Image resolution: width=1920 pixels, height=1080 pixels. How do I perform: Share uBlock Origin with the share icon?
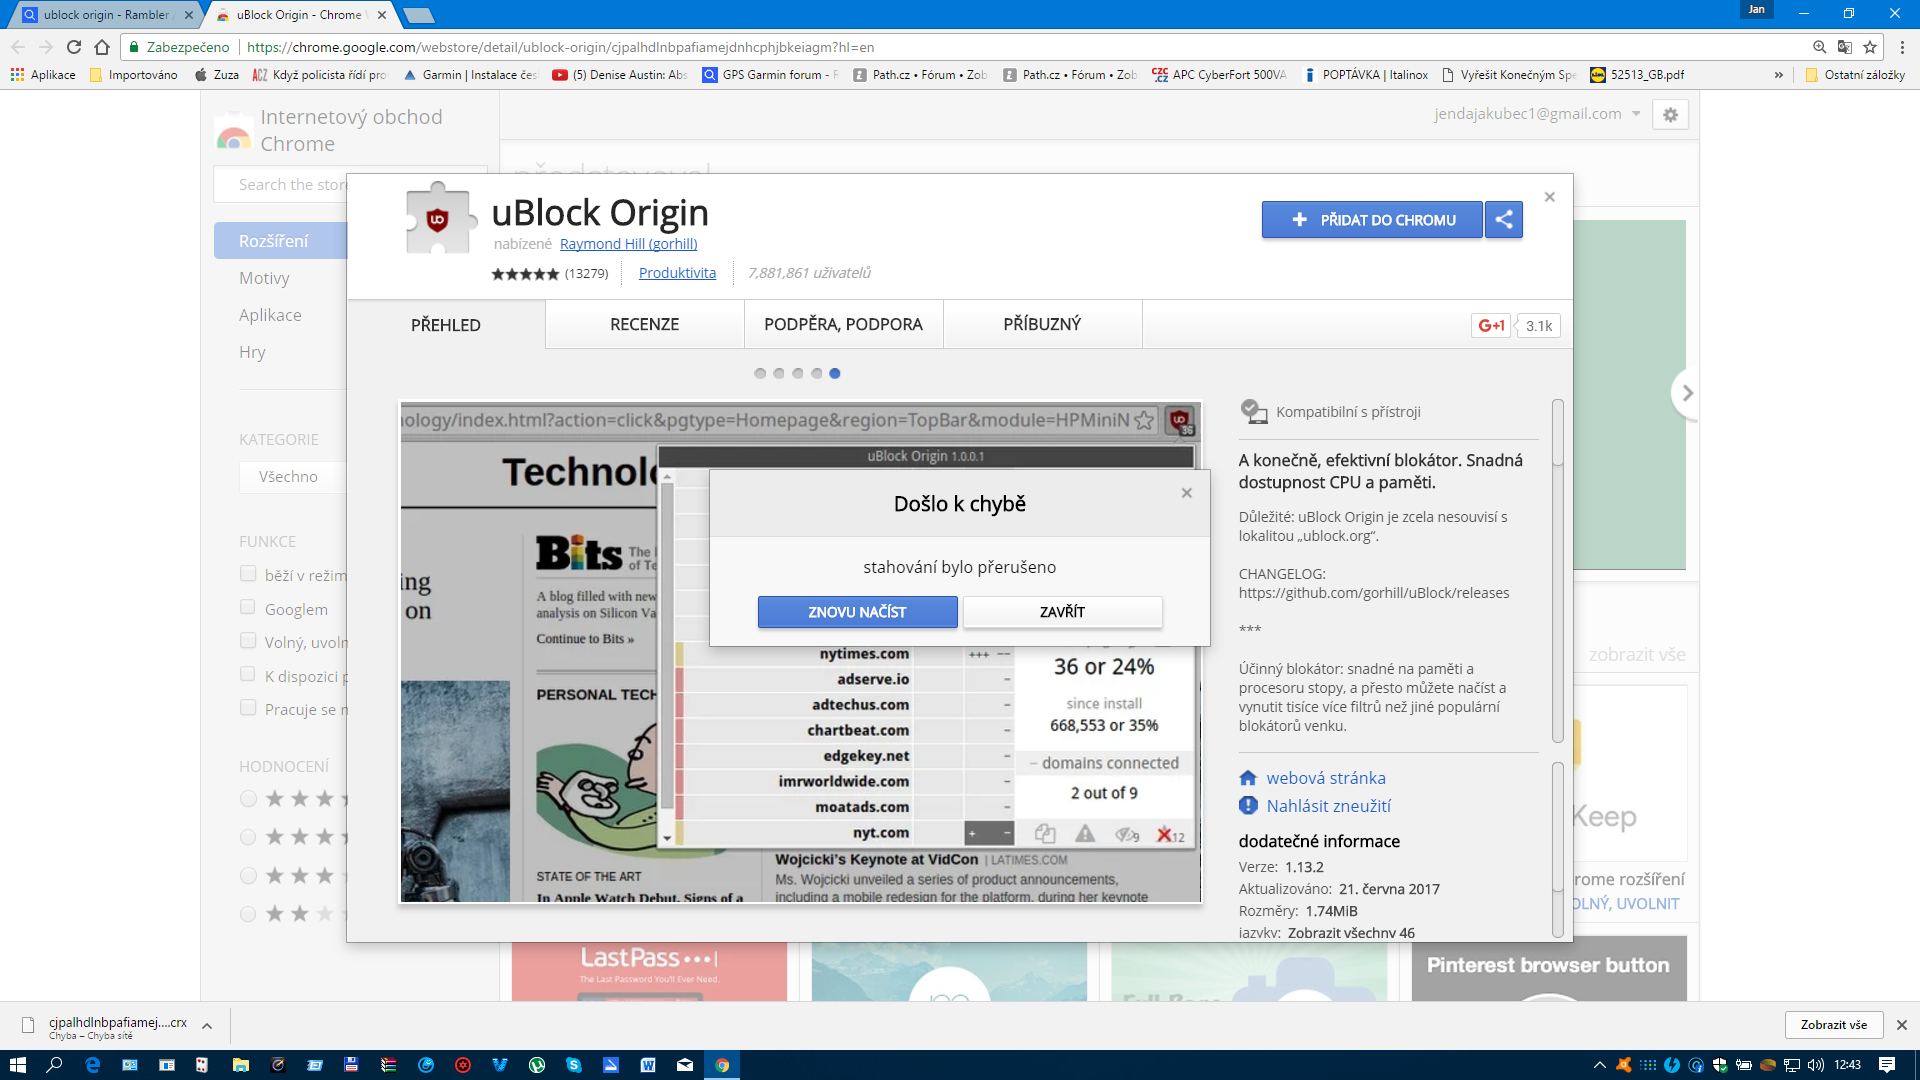tap(1504, 220)
